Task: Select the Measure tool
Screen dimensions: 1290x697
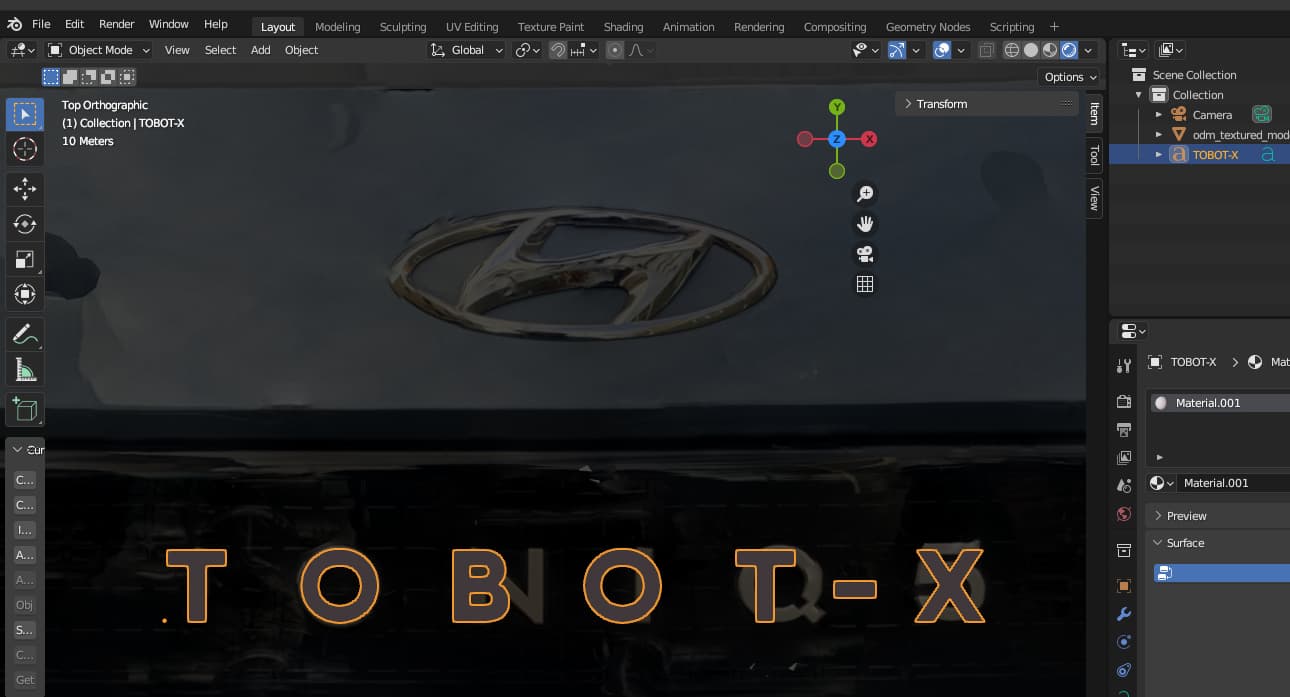Action: [x=25, y=371]
